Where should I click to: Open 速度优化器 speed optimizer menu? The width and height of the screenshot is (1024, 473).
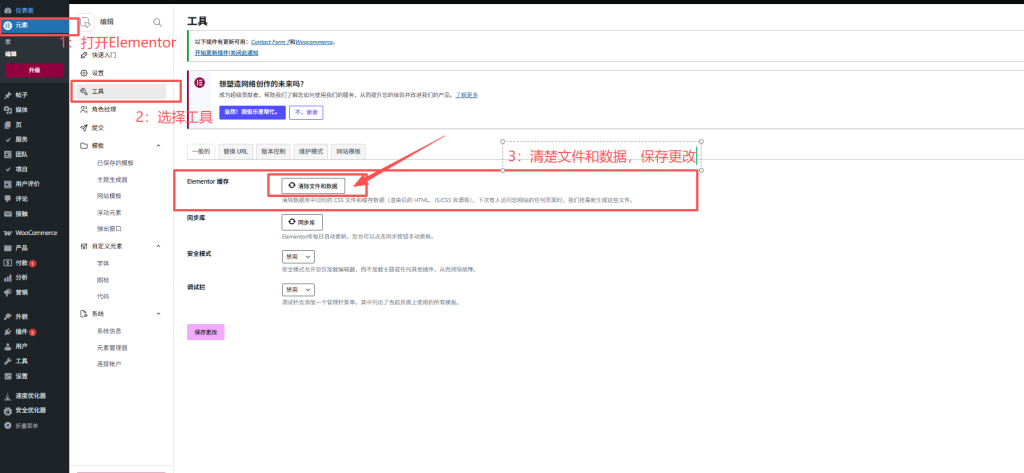30,395
